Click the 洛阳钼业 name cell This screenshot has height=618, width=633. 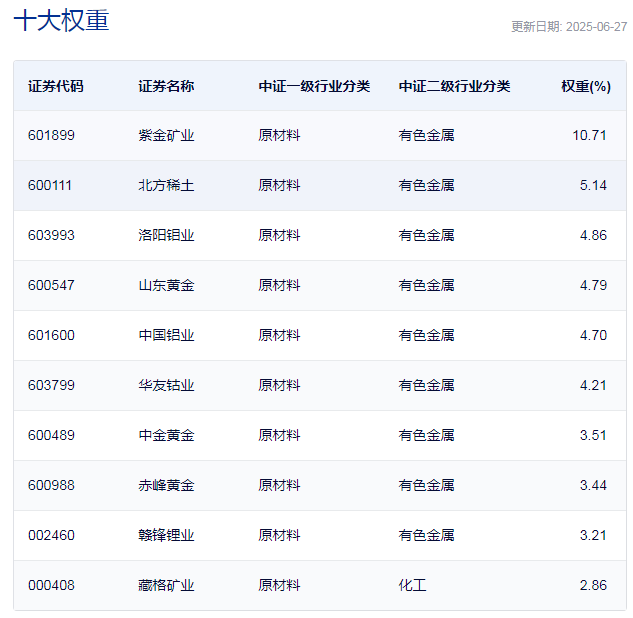[x=166, y=235]
